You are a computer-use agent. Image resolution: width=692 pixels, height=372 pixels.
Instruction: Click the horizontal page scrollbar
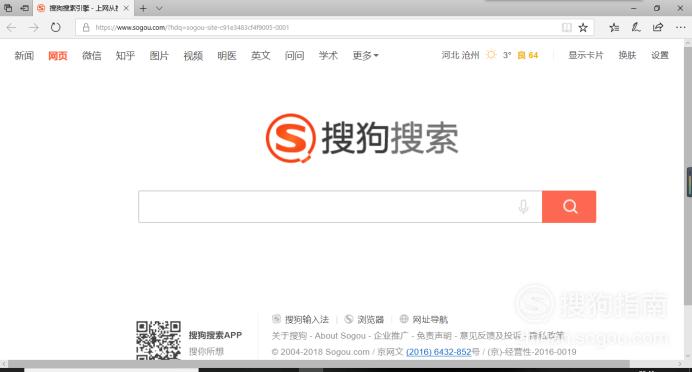pos(318,364)
